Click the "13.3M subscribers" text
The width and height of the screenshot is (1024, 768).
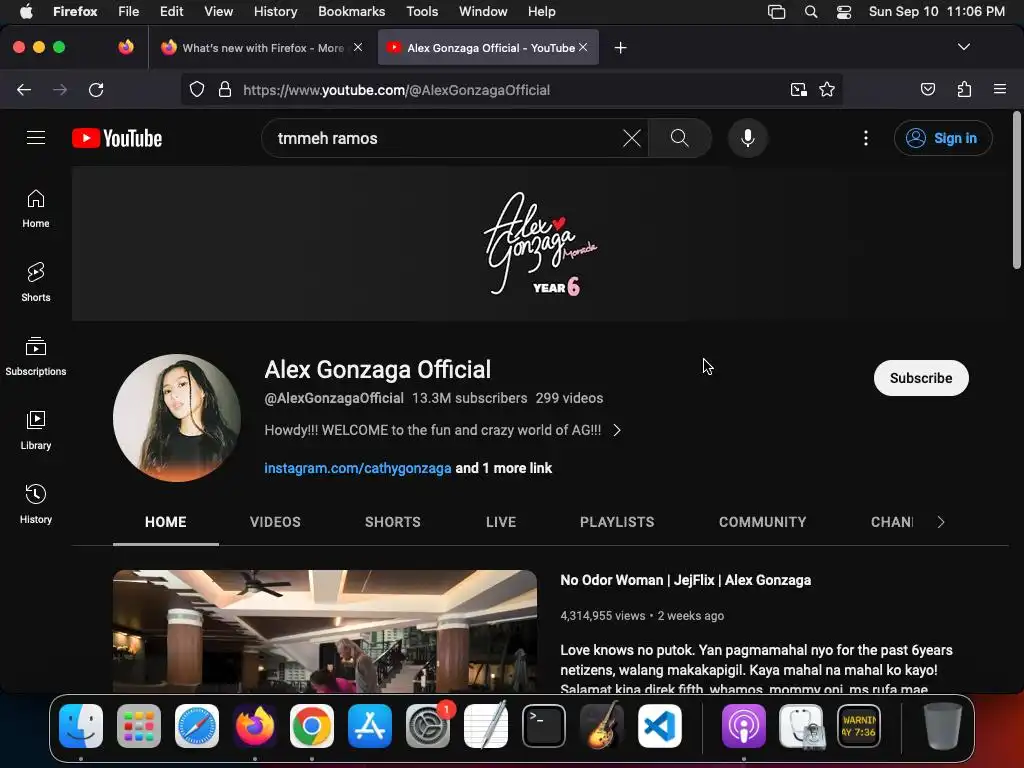coord(469,398)
